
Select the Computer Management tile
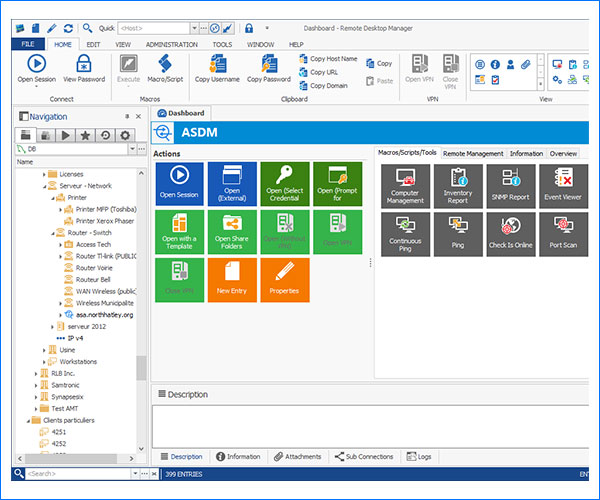point(405,186)
